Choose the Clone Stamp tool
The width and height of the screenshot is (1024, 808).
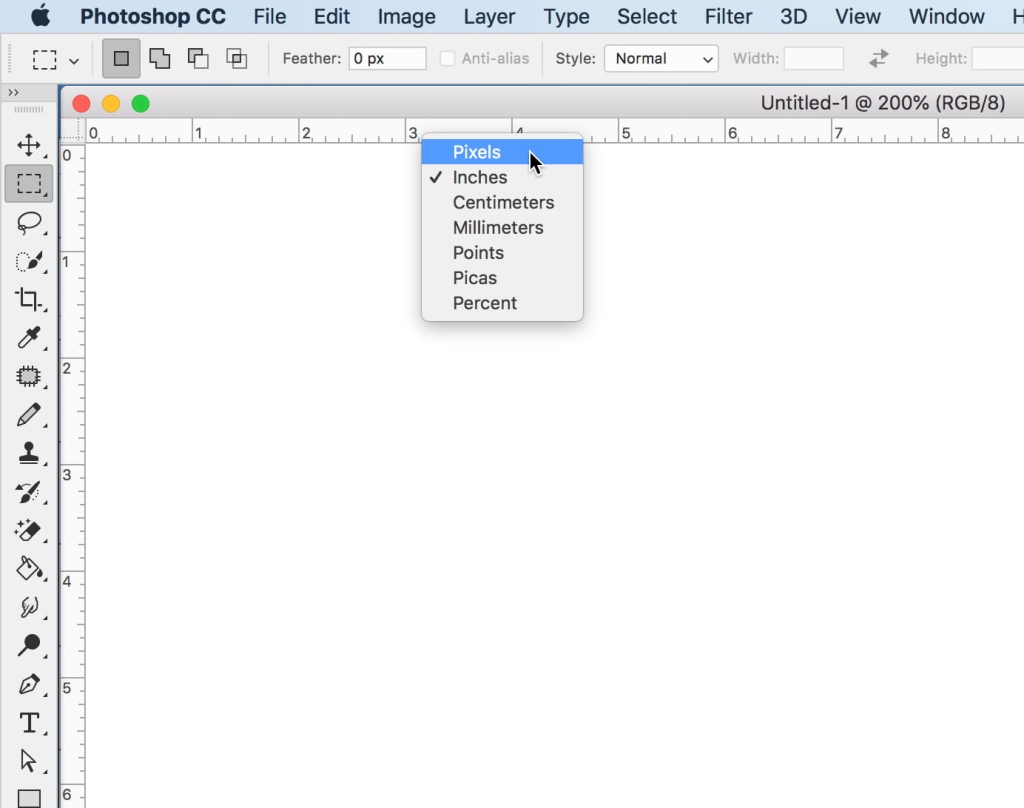point(30,455)
